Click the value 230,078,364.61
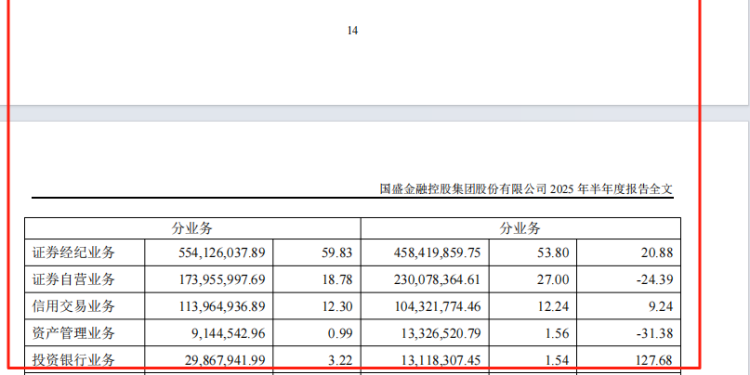This screenshot has width=750, height=375. [x=438, y=279]
